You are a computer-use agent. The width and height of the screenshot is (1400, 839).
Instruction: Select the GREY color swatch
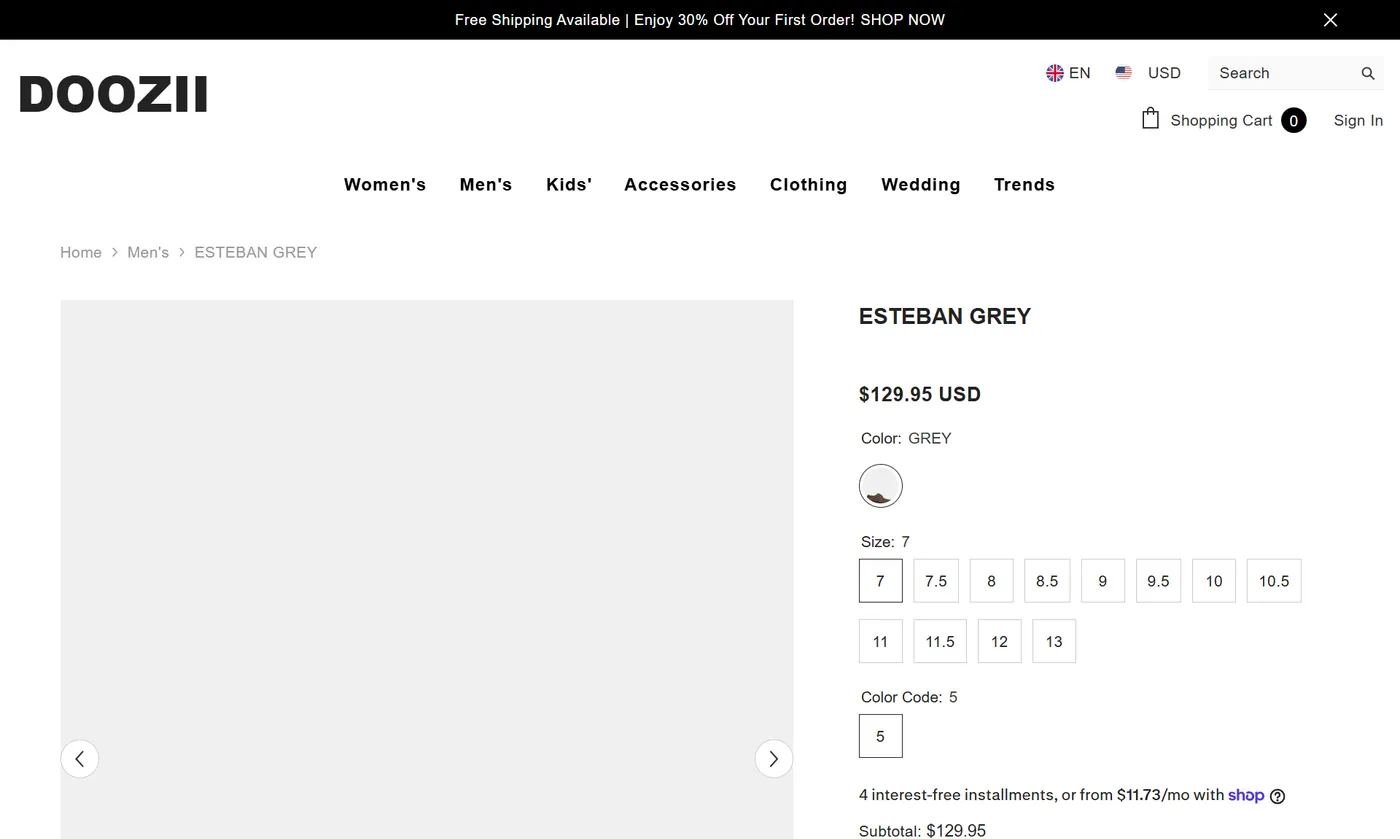[881, 486]
